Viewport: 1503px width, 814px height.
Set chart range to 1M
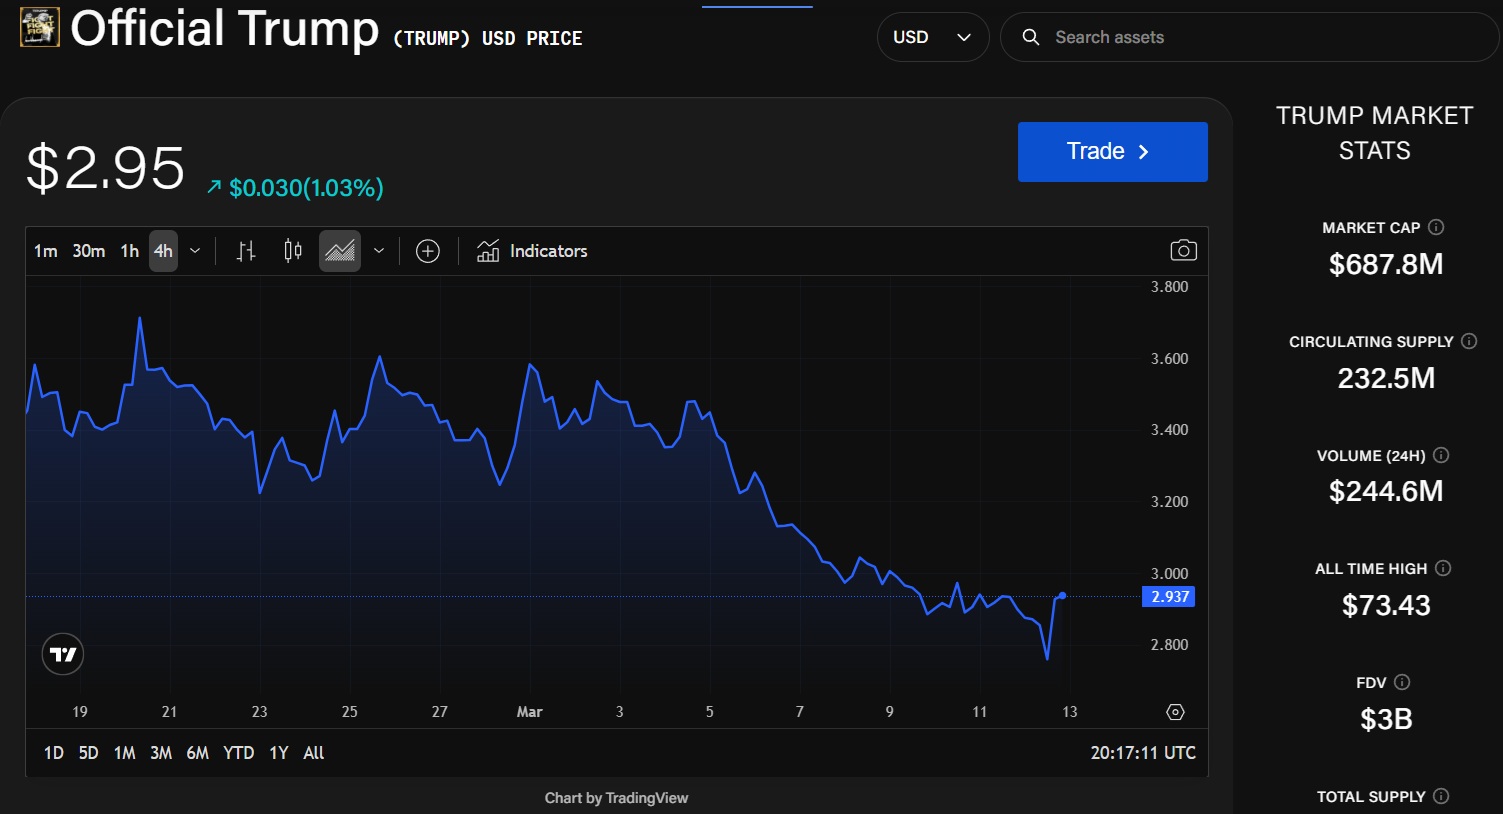pyautogui.click(x=125, y=753)
